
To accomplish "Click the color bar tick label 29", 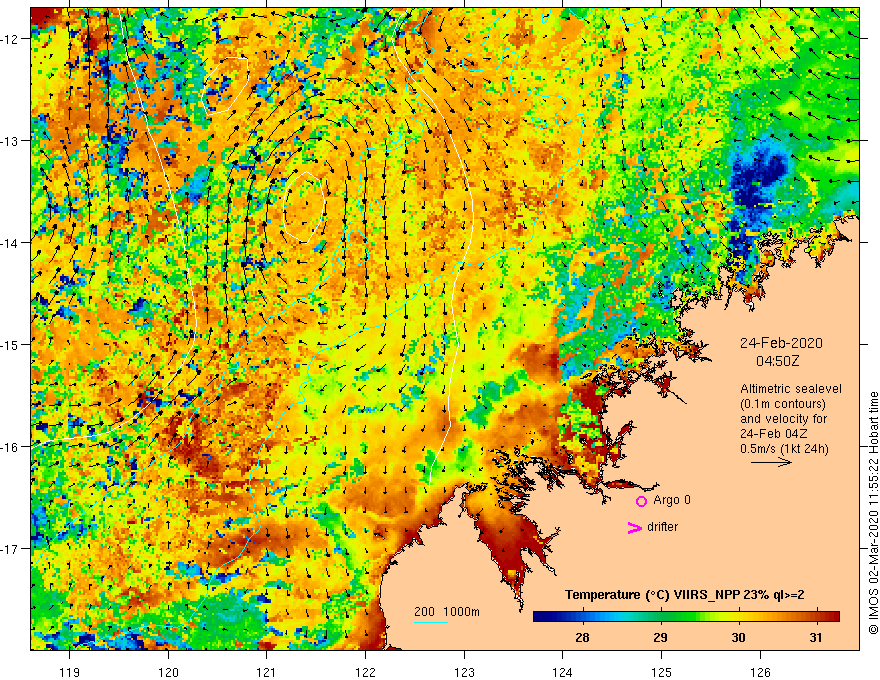I will tap(661, 637).
